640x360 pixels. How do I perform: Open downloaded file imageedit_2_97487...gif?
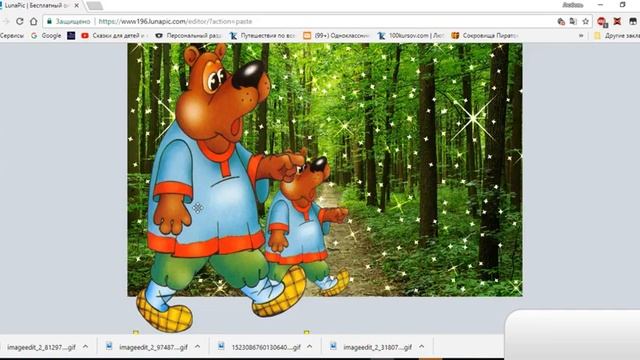[x=153, y=347]
